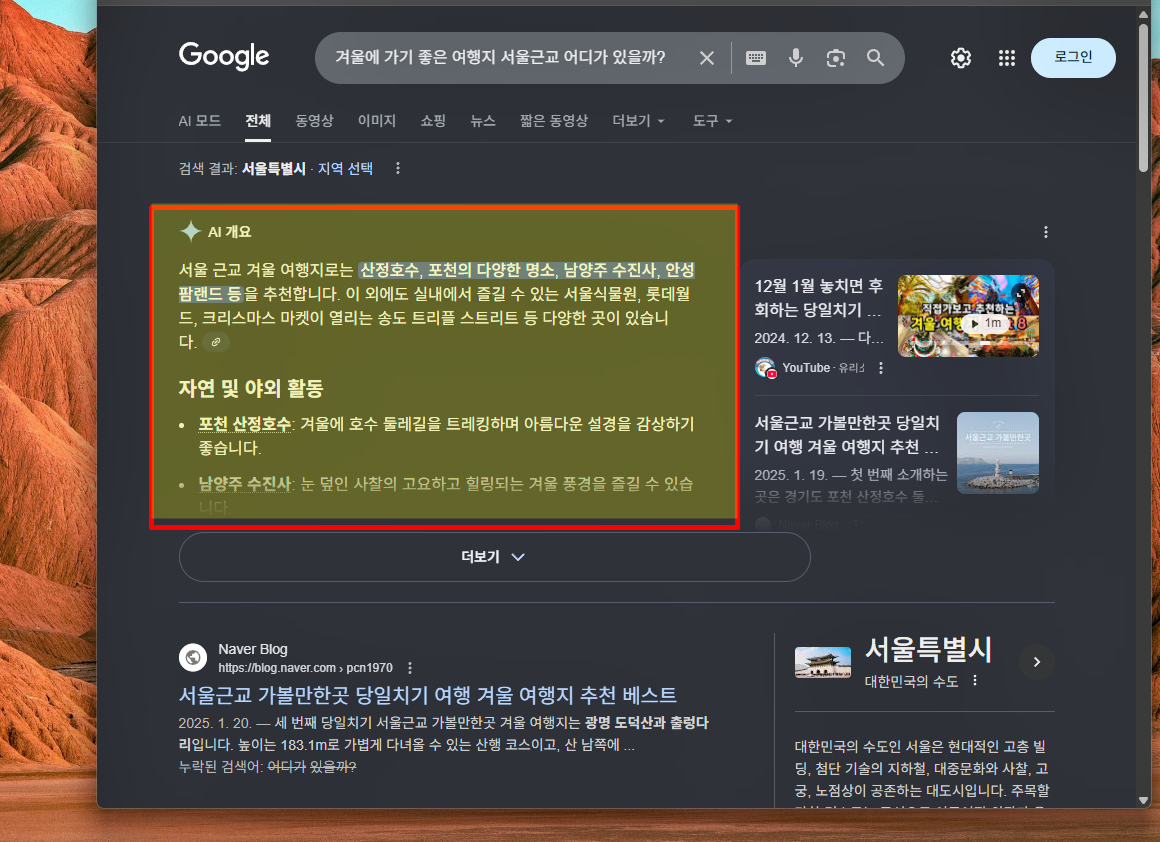The width and height of the screenshot is (1160, 842).
Task: Open the 서울근교 가볼만한곳 당일치기 source card
Action: tap(847, 434)
